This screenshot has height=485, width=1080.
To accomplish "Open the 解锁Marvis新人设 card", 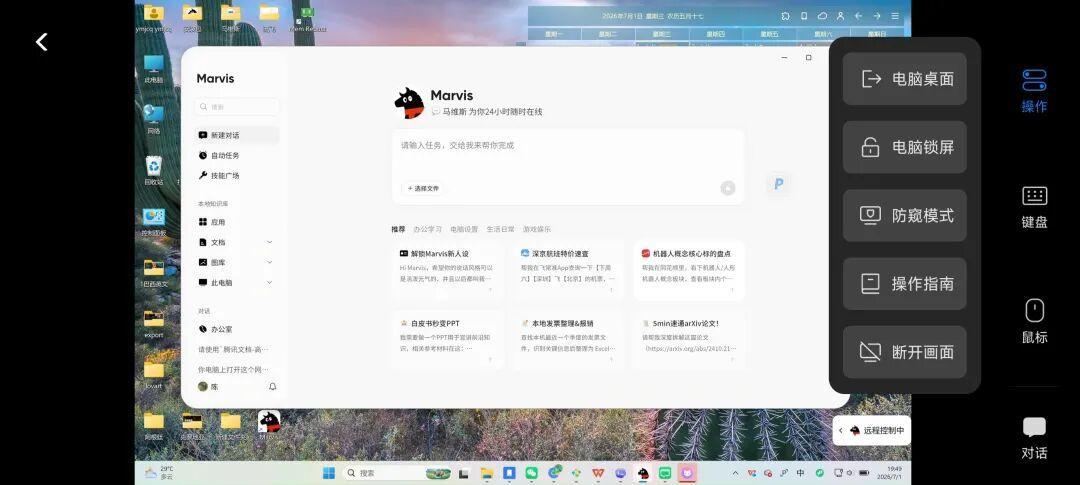I will click(x=448, y=271).
